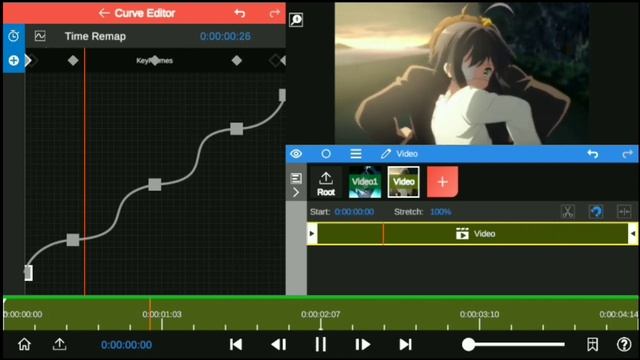The height and width of the screenshot is (360, 640).
Task: Open the curve graph icon beside Time Remap
Action: pos(40,36)
